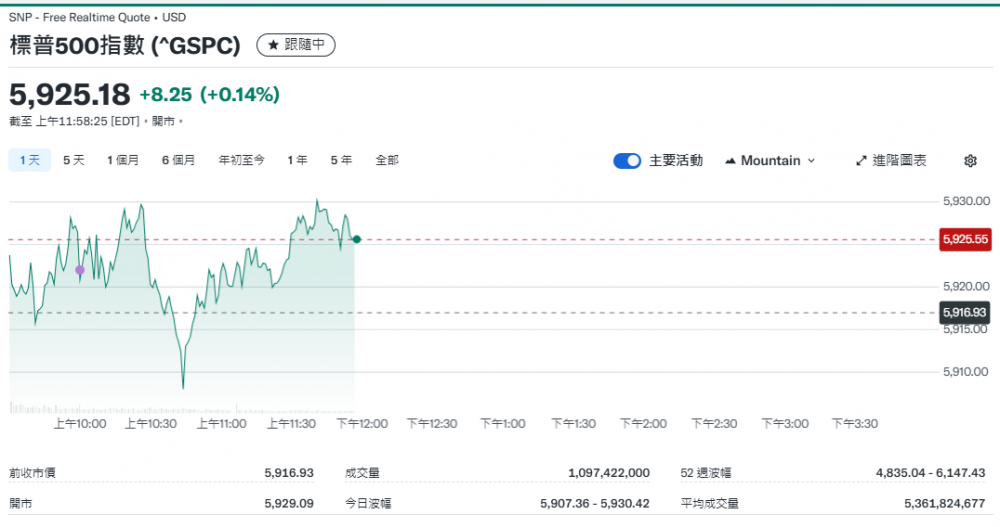The height and width of the screenshot is (527, 1000).
Task: View the 5年 chart range
Action: [x=341, y=160]
